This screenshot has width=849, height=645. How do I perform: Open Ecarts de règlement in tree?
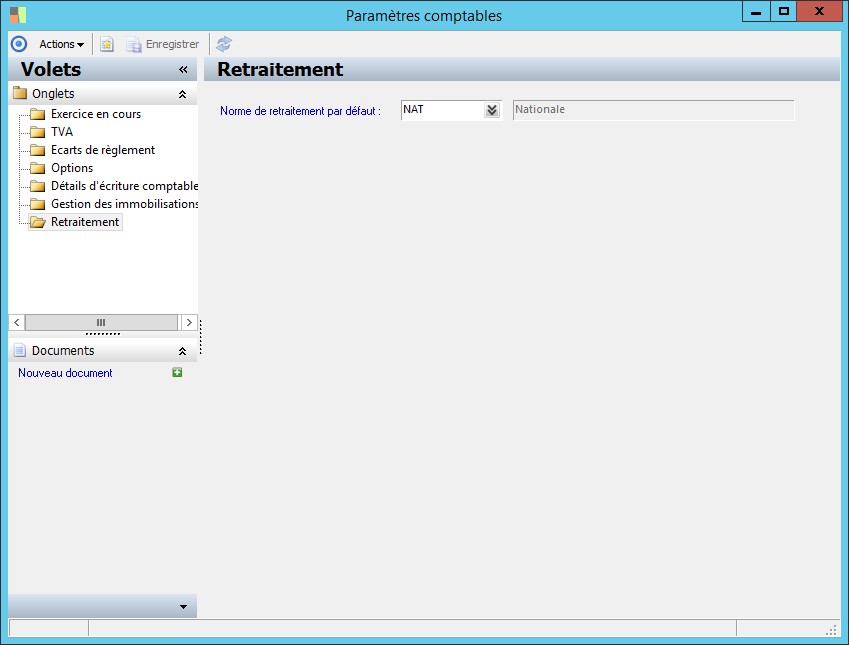tap(103, 150)
